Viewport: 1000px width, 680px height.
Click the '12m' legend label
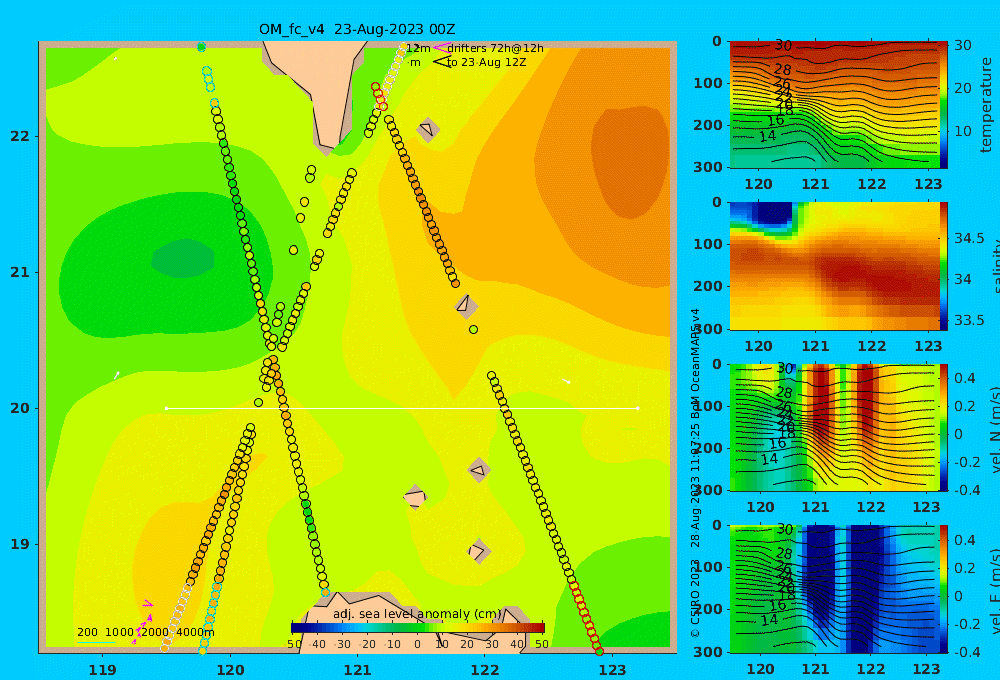point(418,48)
